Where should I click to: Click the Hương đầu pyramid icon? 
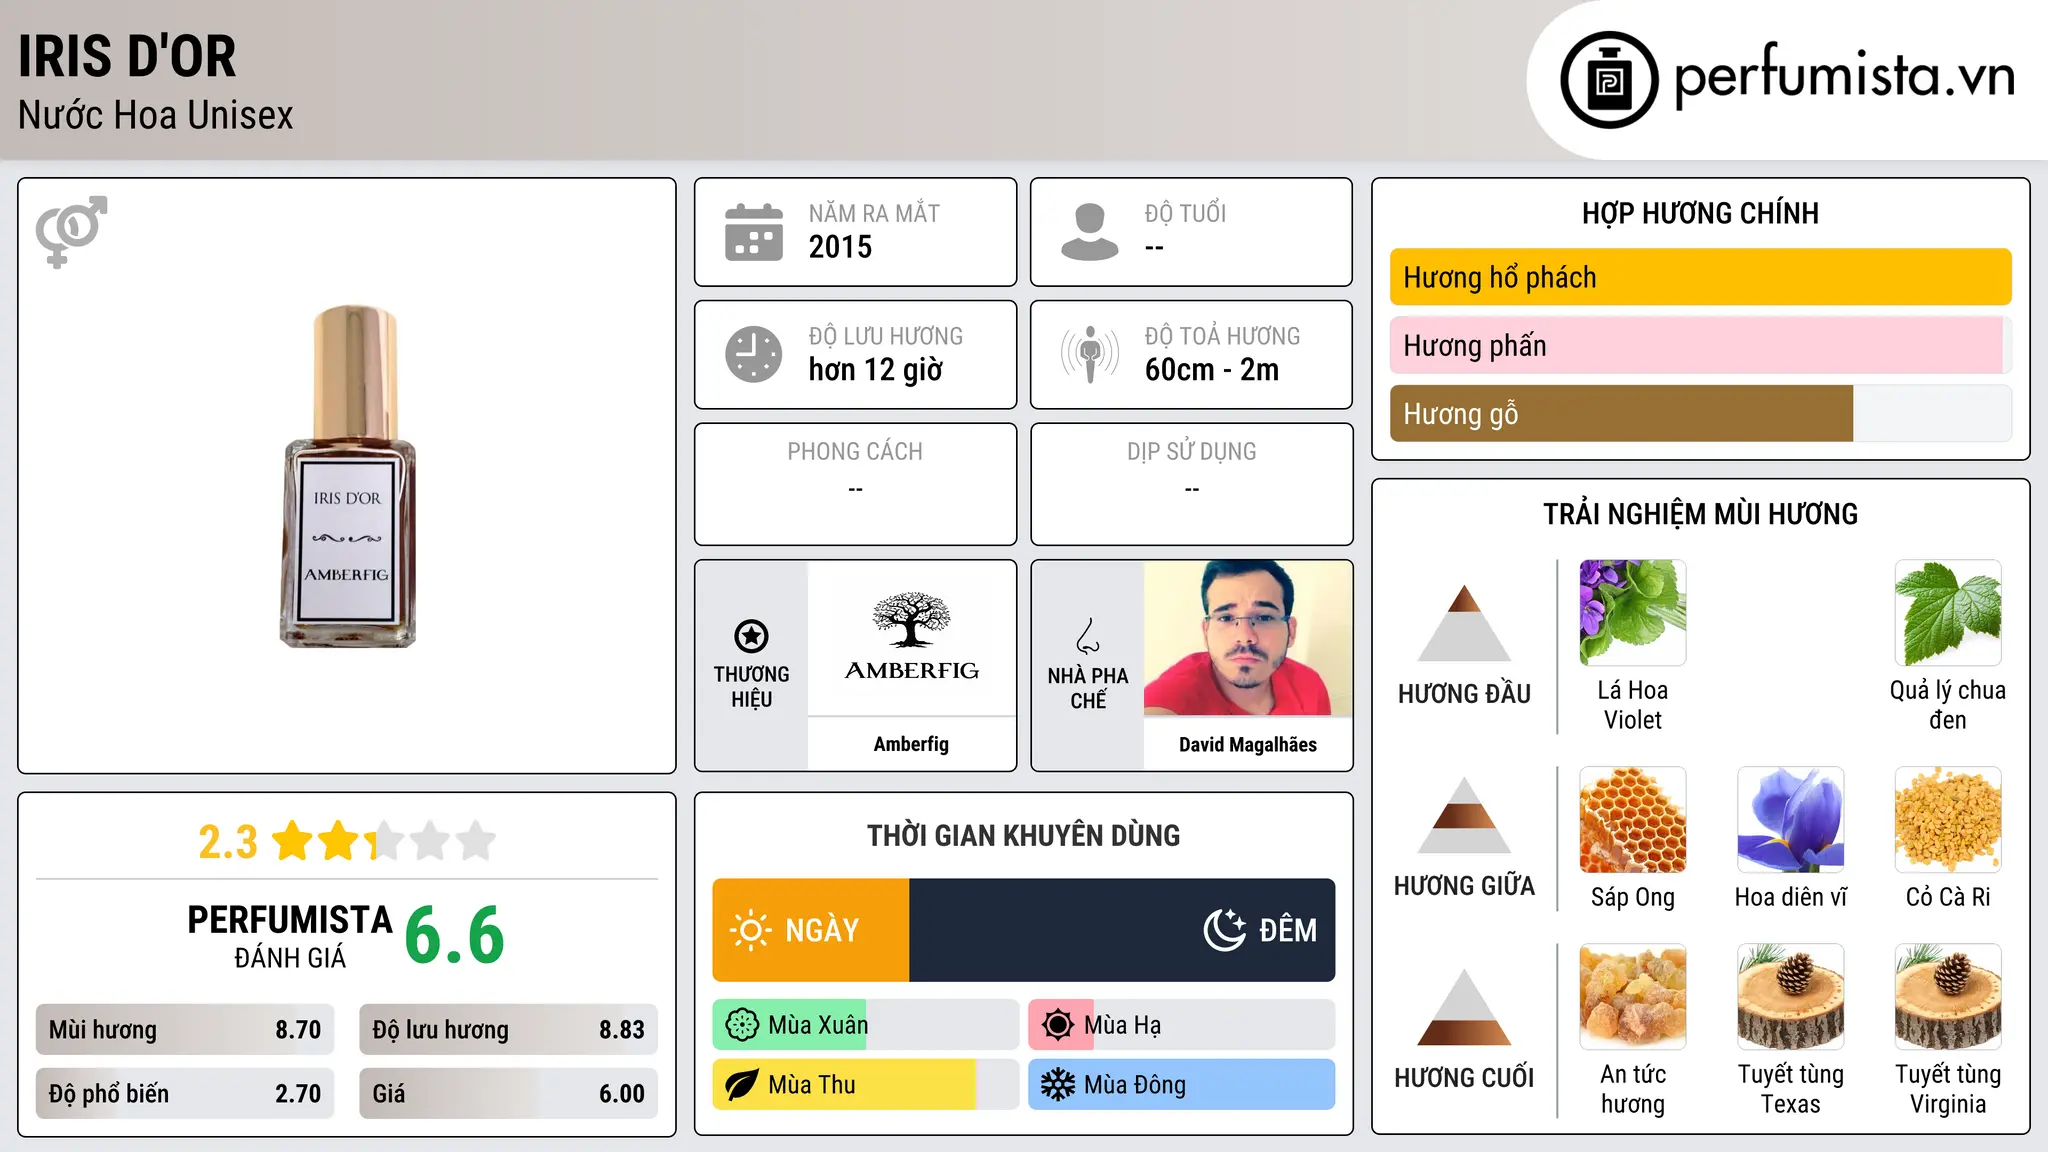pos(1464,623)
